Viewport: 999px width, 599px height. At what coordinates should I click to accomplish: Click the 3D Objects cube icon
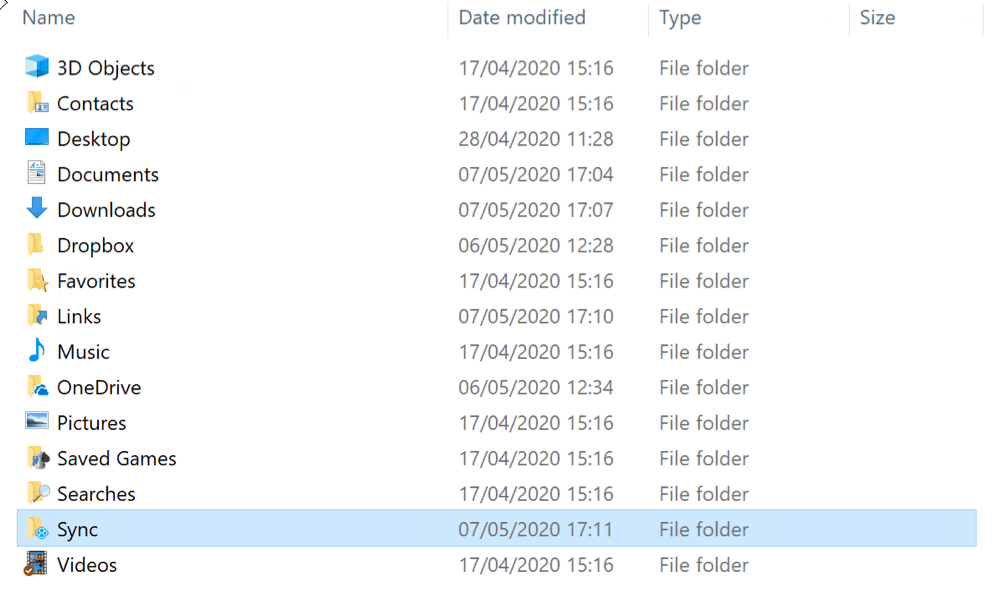click(37, 66)
